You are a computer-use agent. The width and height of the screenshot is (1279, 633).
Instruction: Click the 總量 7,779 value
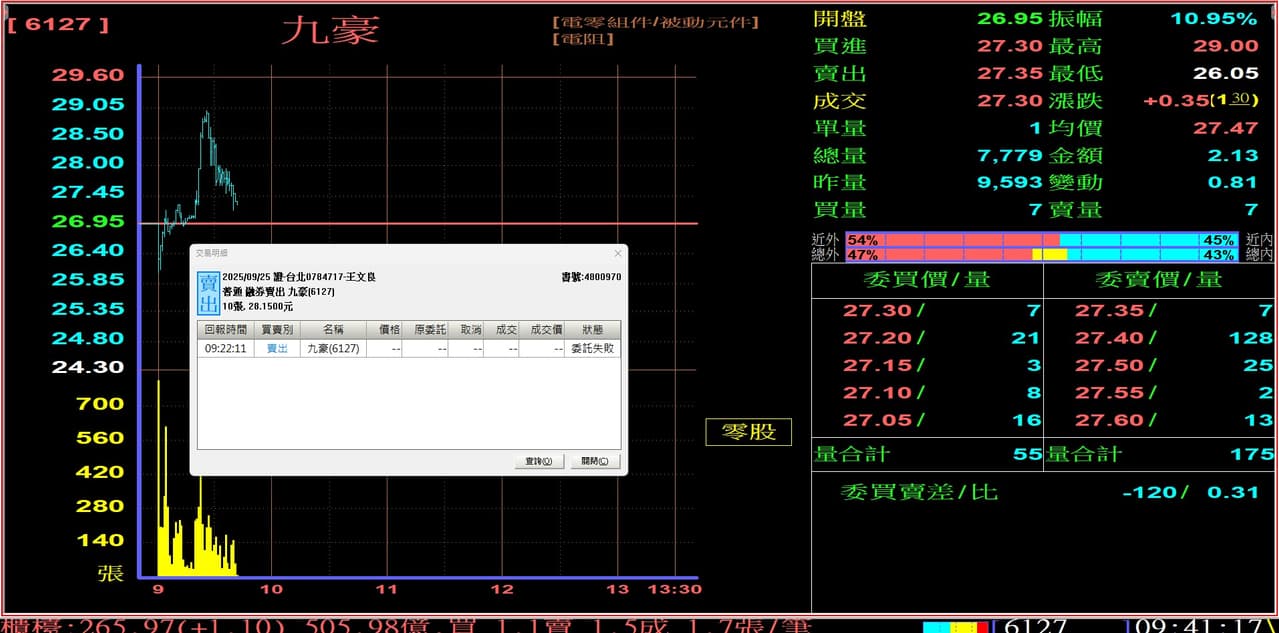[x=1010, y=155]
